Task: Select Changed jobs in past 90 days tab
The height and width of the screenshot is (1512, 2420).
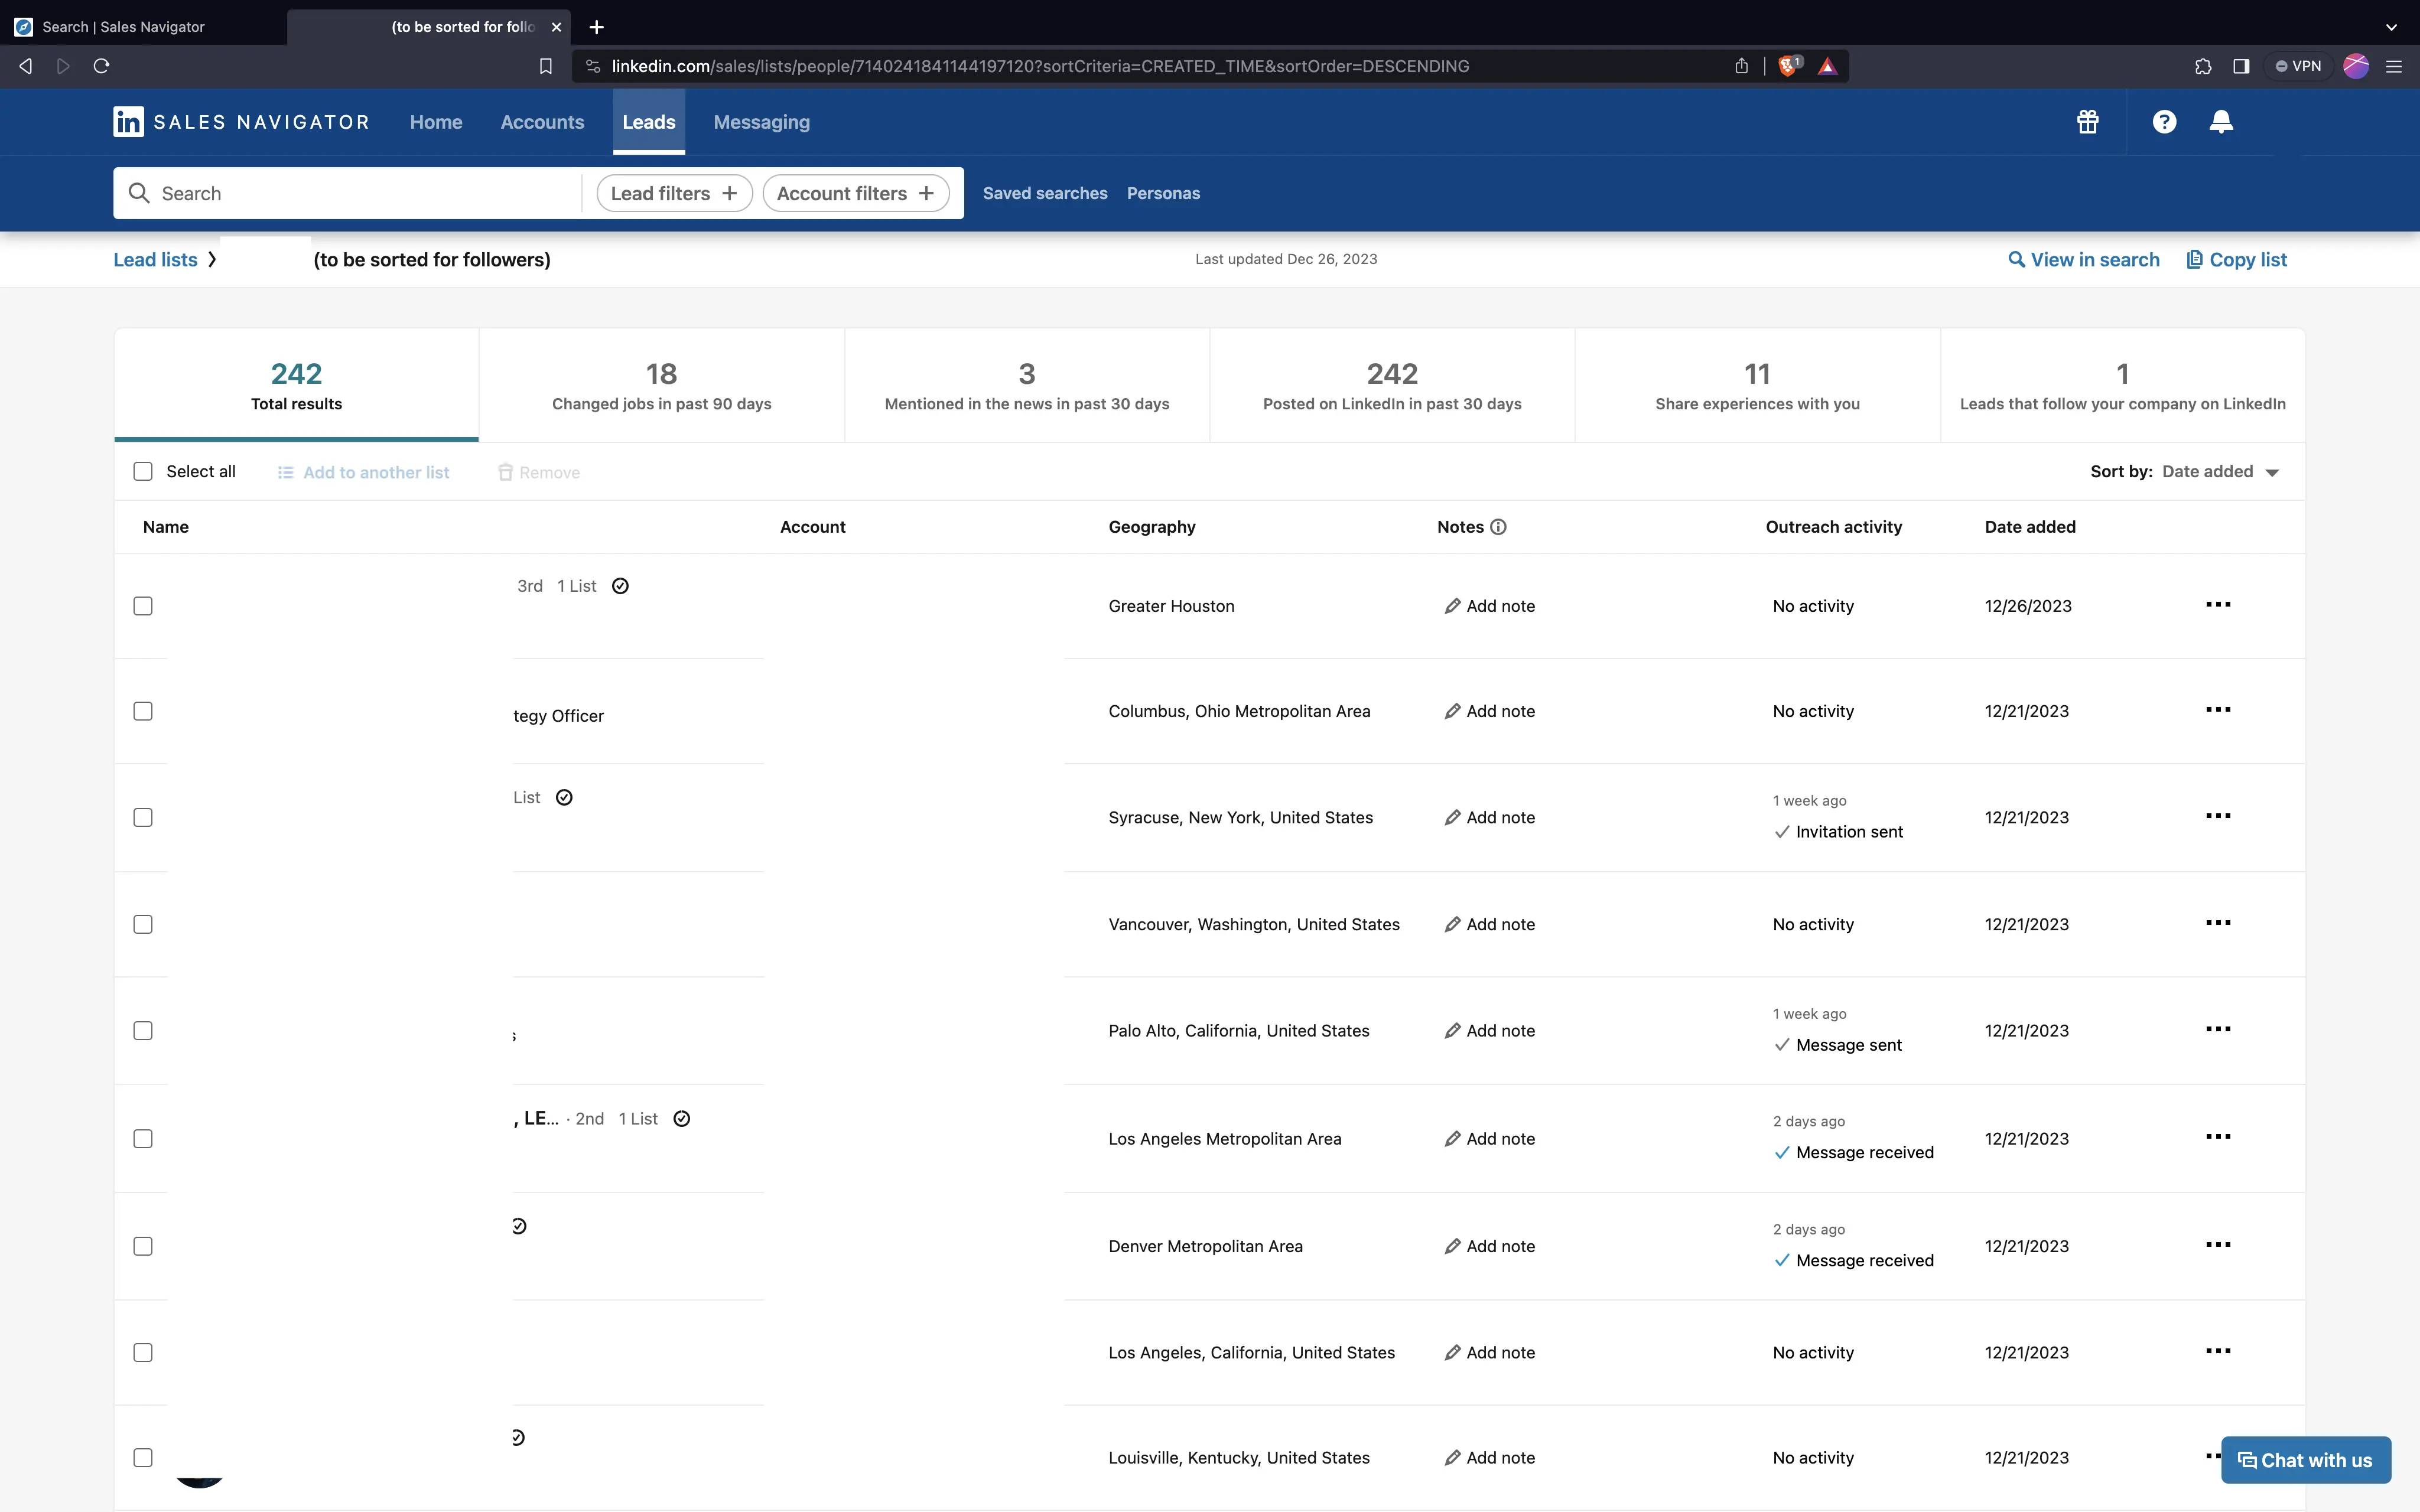Action: click(x=661, y=386)
